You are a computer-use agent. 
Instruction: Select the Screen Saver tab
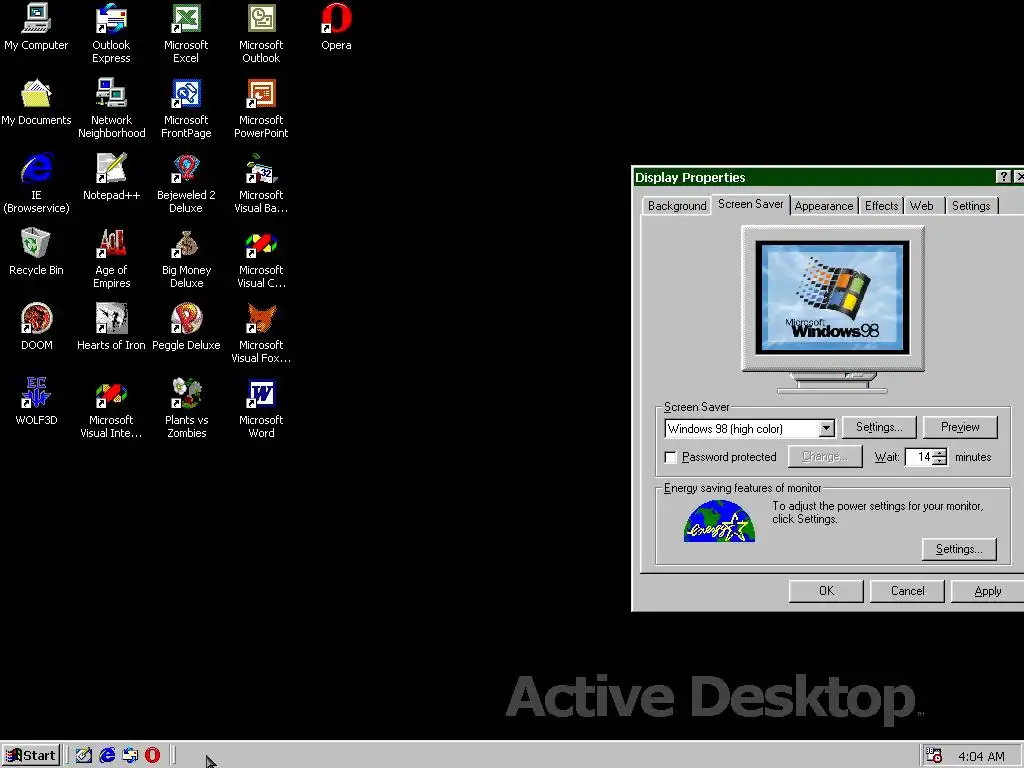pos(750,204)
